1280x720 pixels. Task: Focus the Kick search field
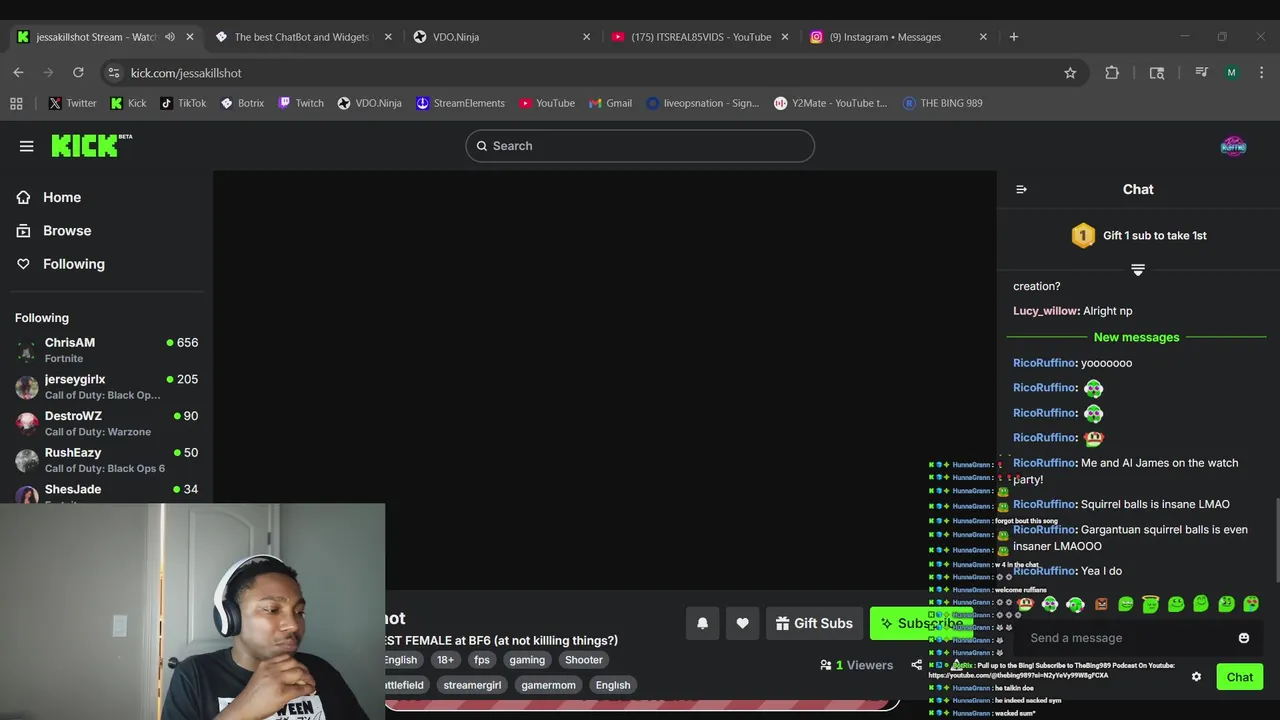point(640,146)
